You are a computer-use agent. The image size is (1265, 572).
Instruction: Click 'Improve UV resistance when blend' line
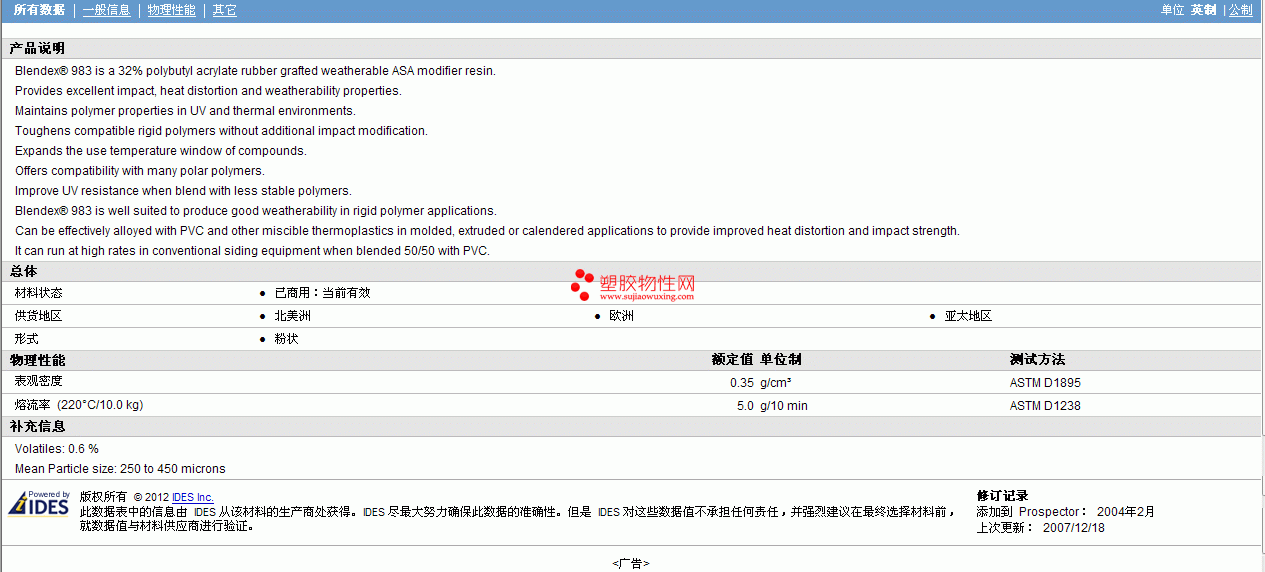click(183, 191)
